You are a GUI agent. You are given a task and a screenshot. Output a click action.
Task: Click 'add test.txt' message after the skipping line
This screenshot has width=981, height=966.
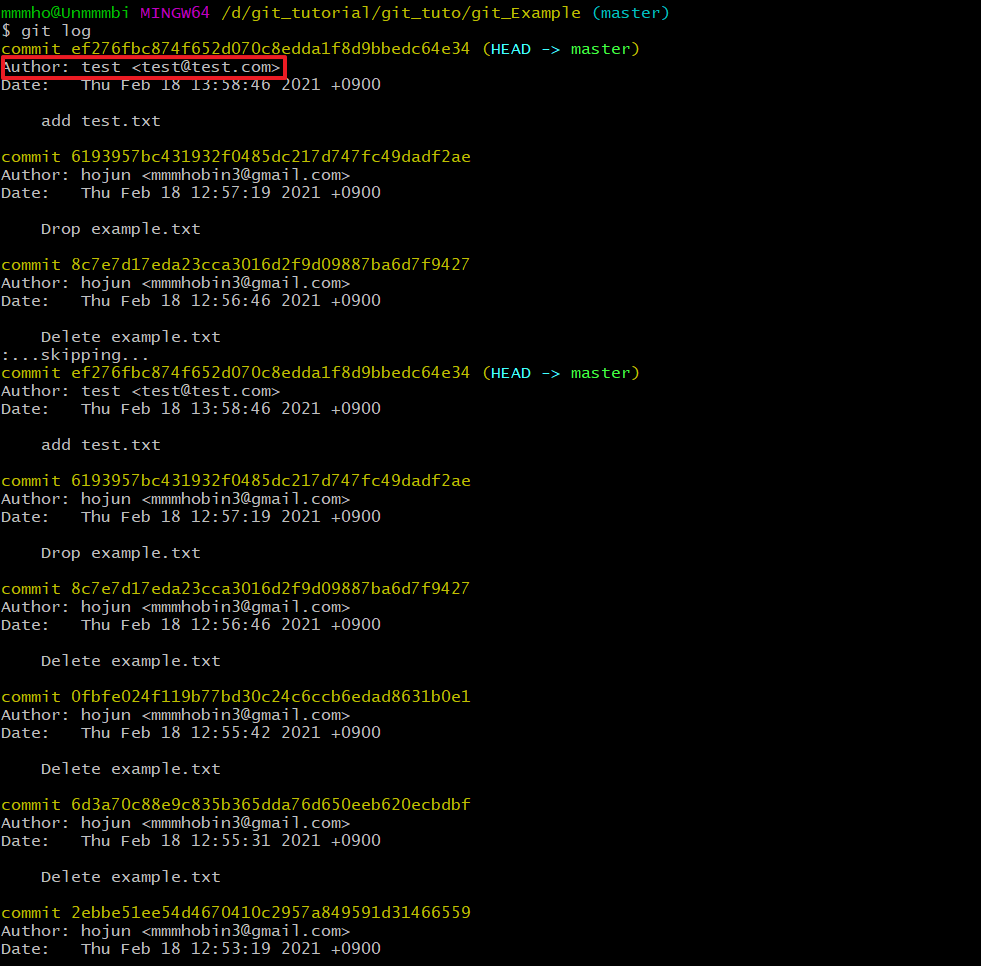(x=101, y=445)
